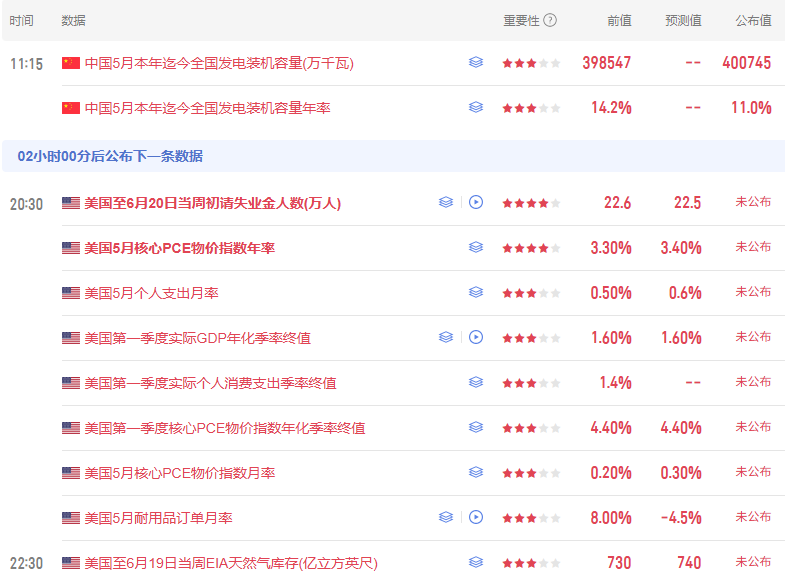The image size is (785, 583).
Task: Click the 11:15 time label
Action: click(x=27, y=64)
